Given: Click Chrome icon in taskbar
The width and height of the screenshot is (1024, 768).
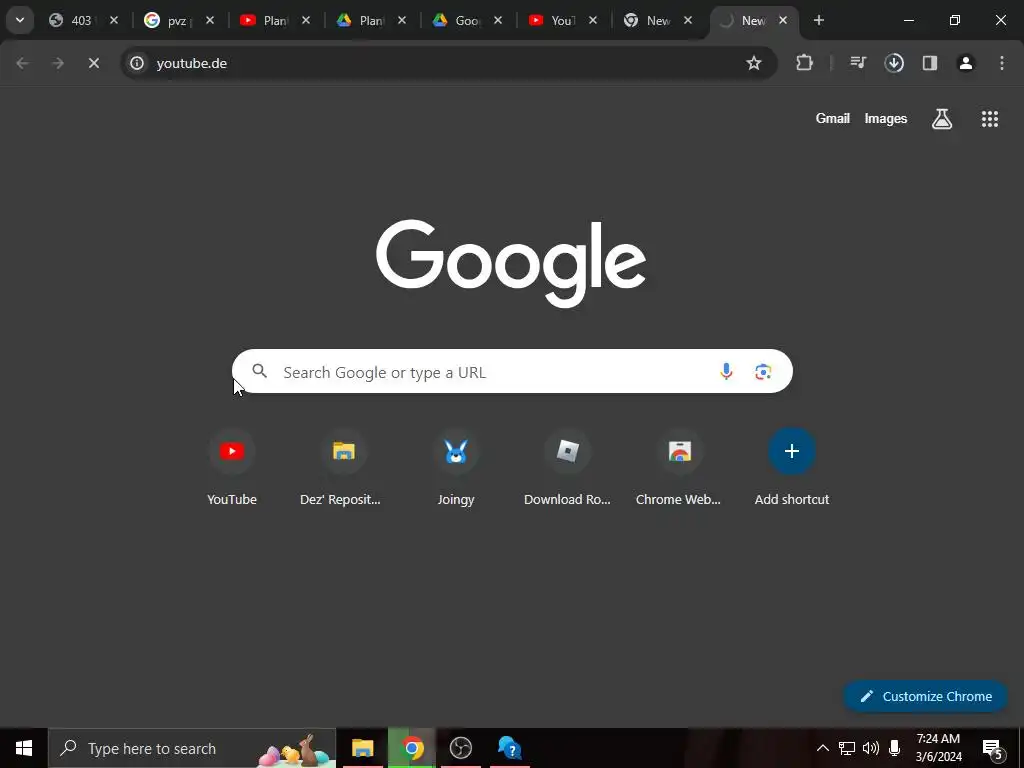Looking at the screenshot, I should coord(411,748).
